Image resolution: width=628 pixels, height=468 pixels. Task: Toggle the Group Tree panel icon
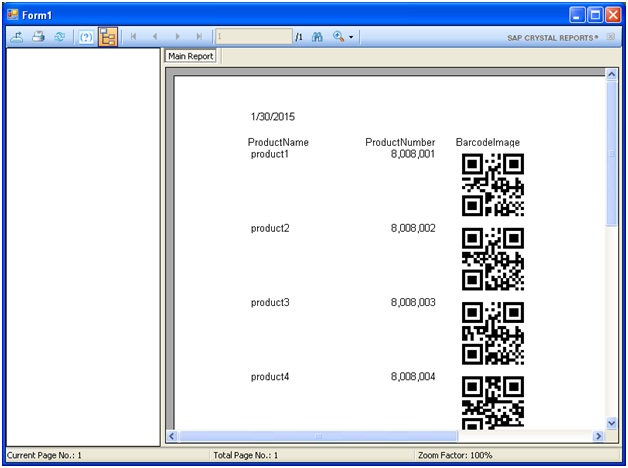coord(108,37)
